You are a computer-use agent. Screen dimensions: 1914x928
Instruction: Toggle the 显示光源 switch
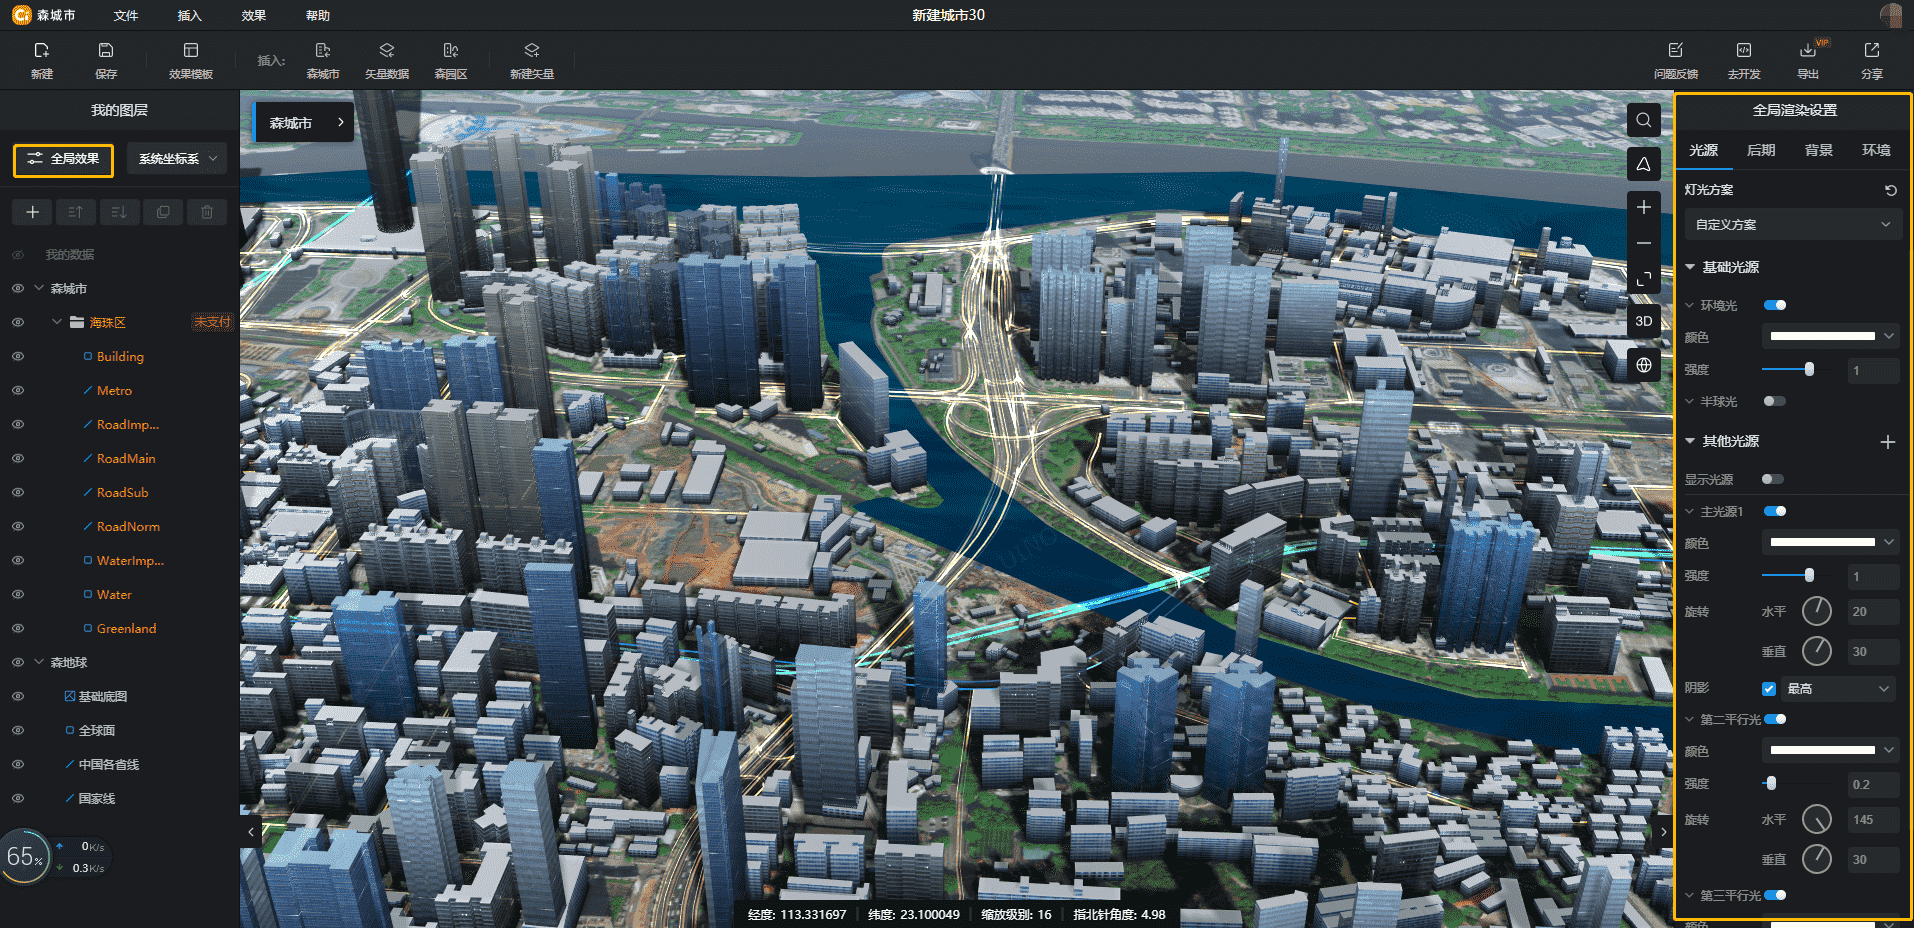(1773, 479)
